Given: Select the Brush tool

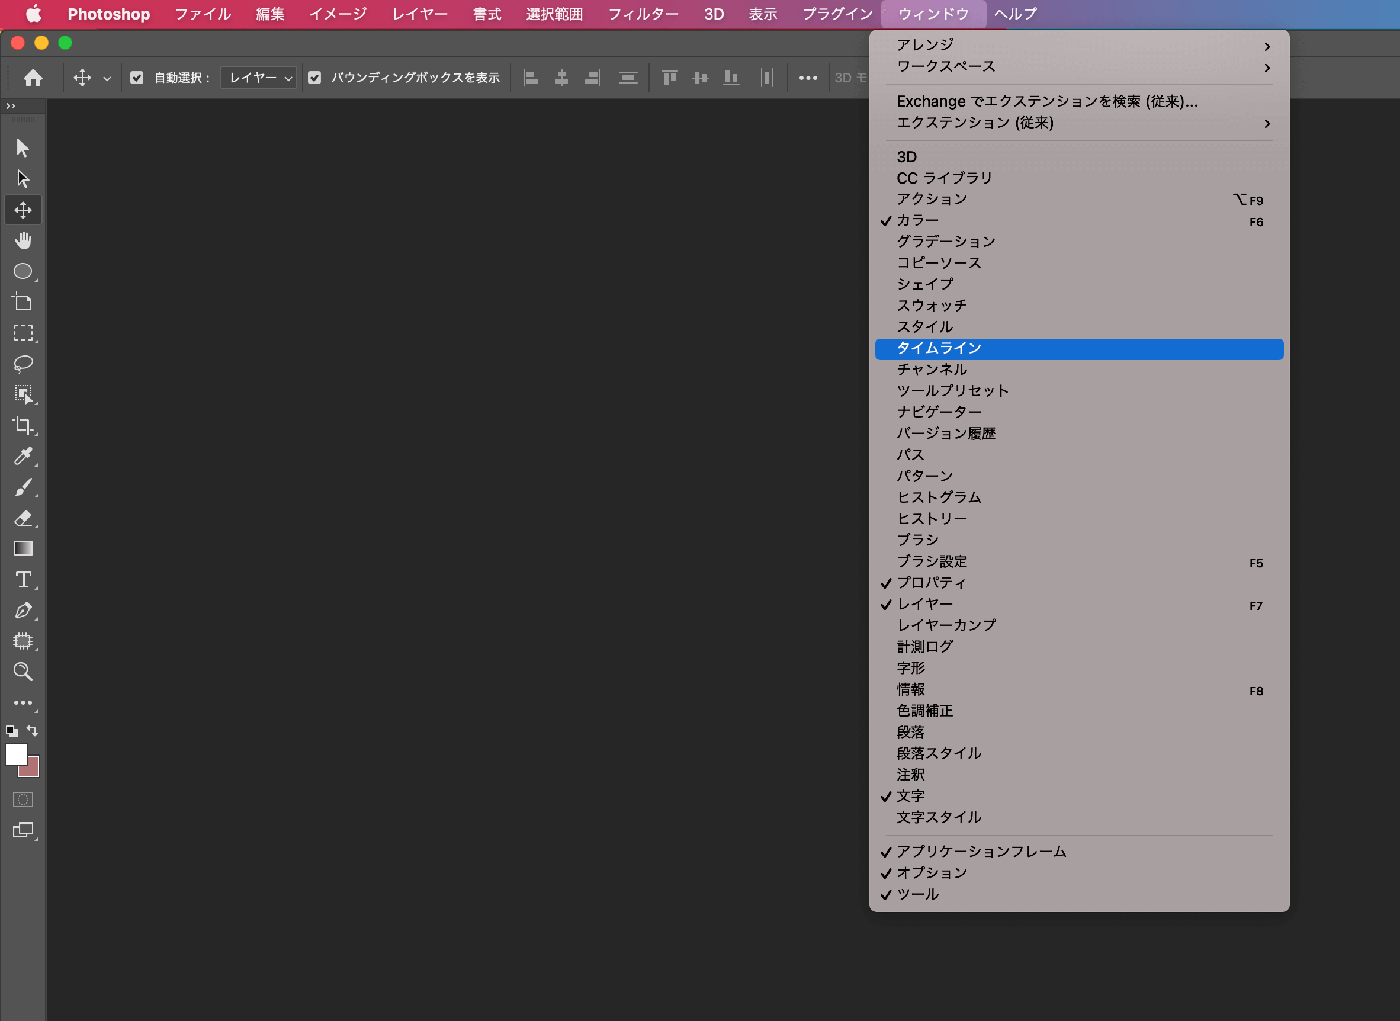Looking at the screenshot, I should (23, 488).
